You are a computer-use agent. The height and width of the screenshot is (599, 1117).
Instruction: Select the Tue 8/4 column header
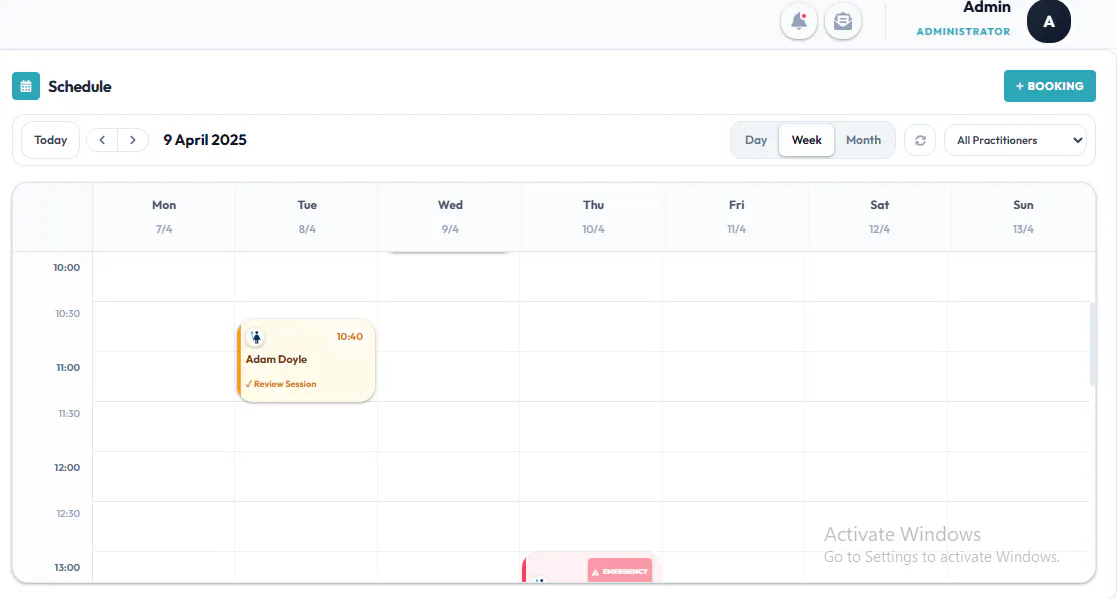[x=307, y=217]
